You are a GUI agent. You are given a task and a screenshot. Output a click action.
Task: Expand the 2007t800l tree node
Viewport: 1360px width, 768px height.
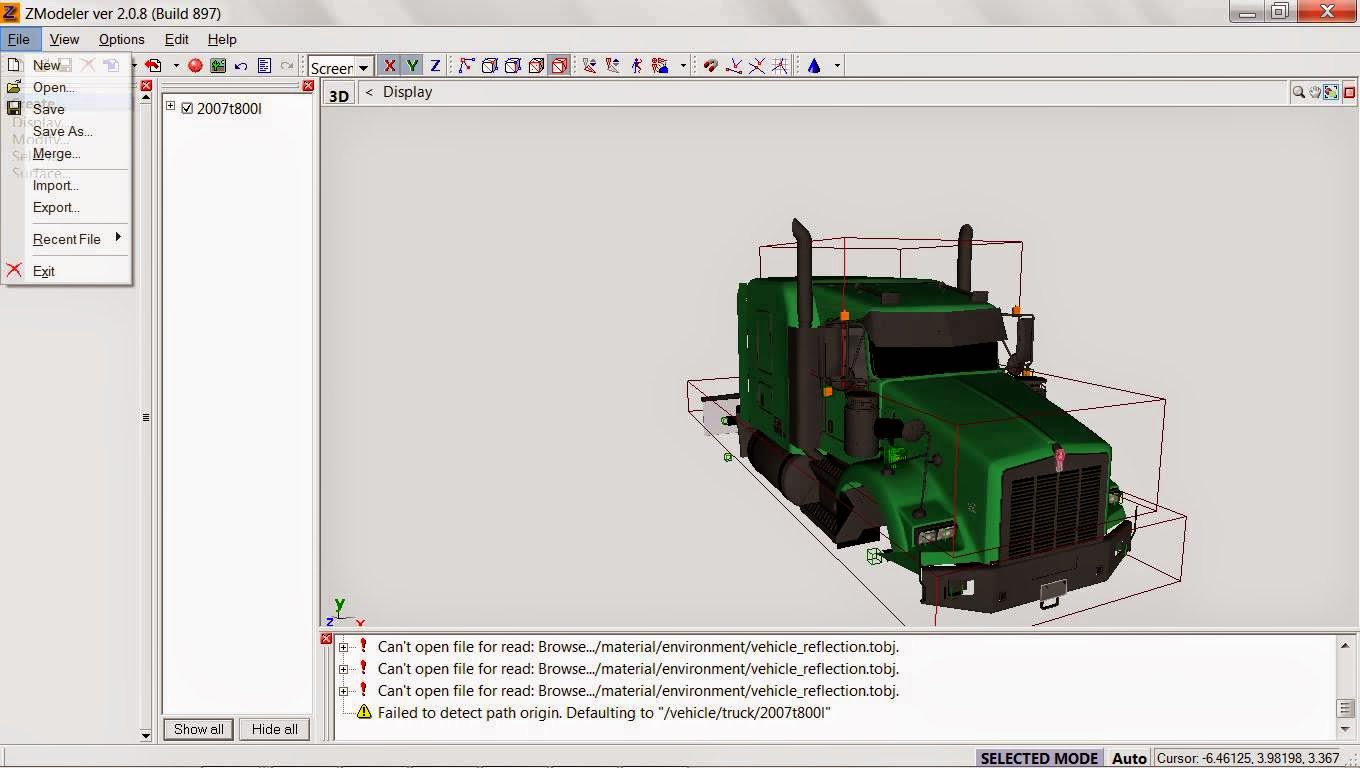pyautogui.click(x=171, y=108)
